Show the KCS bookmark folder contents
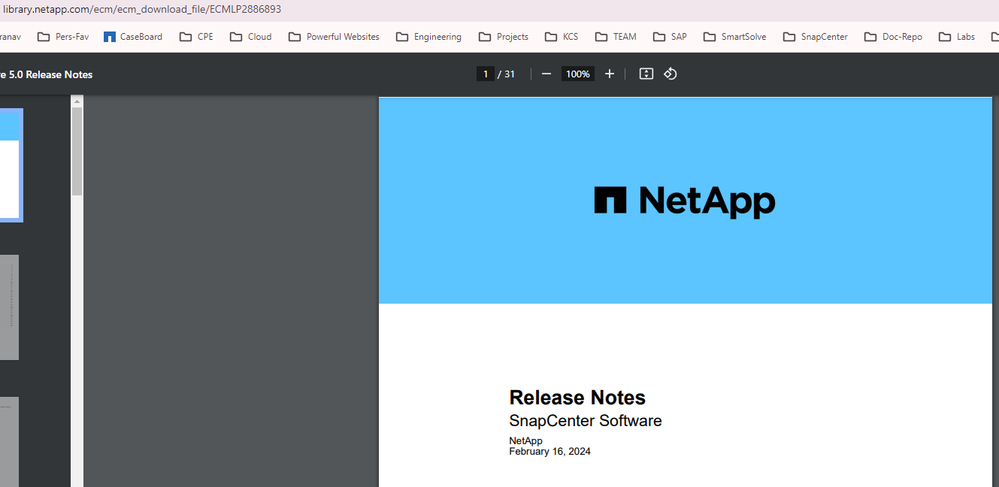Image resolution: width=999 pixels, height=487 pixels. (x=561, y=37)
